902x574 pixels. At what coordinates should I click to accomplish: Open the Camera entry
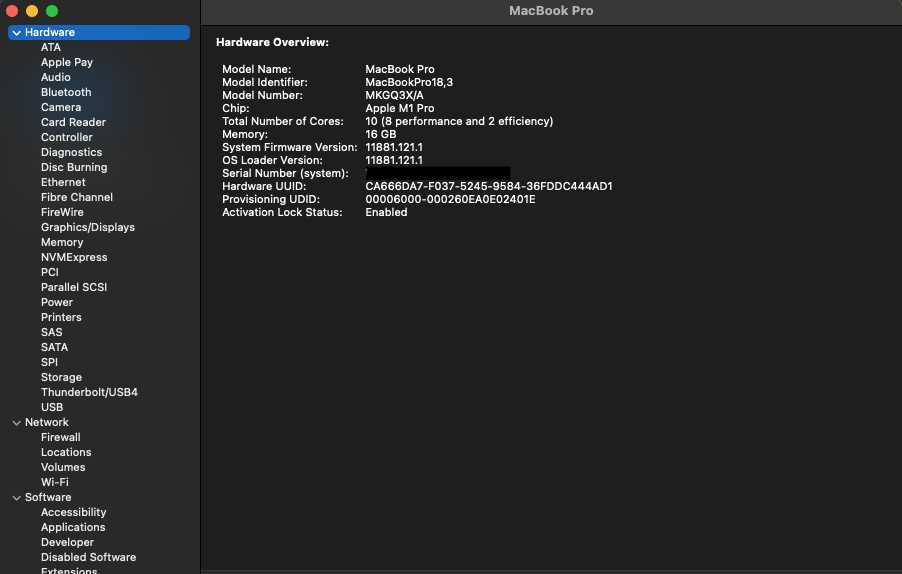61,107
